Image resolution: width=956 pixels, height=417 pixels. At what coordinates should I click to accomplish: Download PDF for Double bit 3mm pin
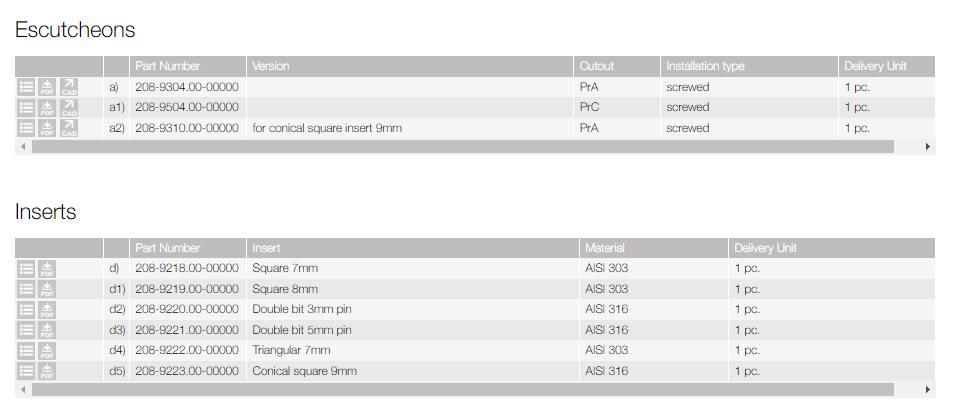click(x=48, y=310)
